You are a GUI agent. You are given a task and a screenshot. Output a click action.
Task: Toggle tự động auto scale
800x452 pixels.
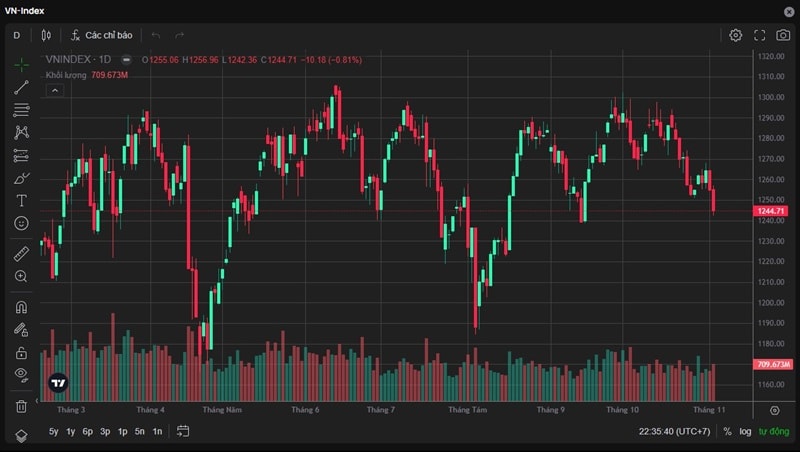click(773, 432)
